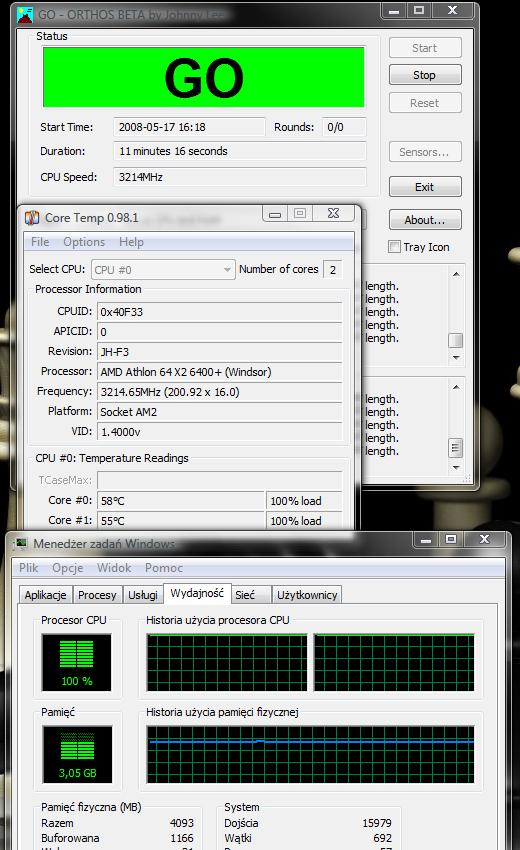Click the Task Manager title bar icon
The width and height of the screenshot is (520, 850).
[21, 543]
